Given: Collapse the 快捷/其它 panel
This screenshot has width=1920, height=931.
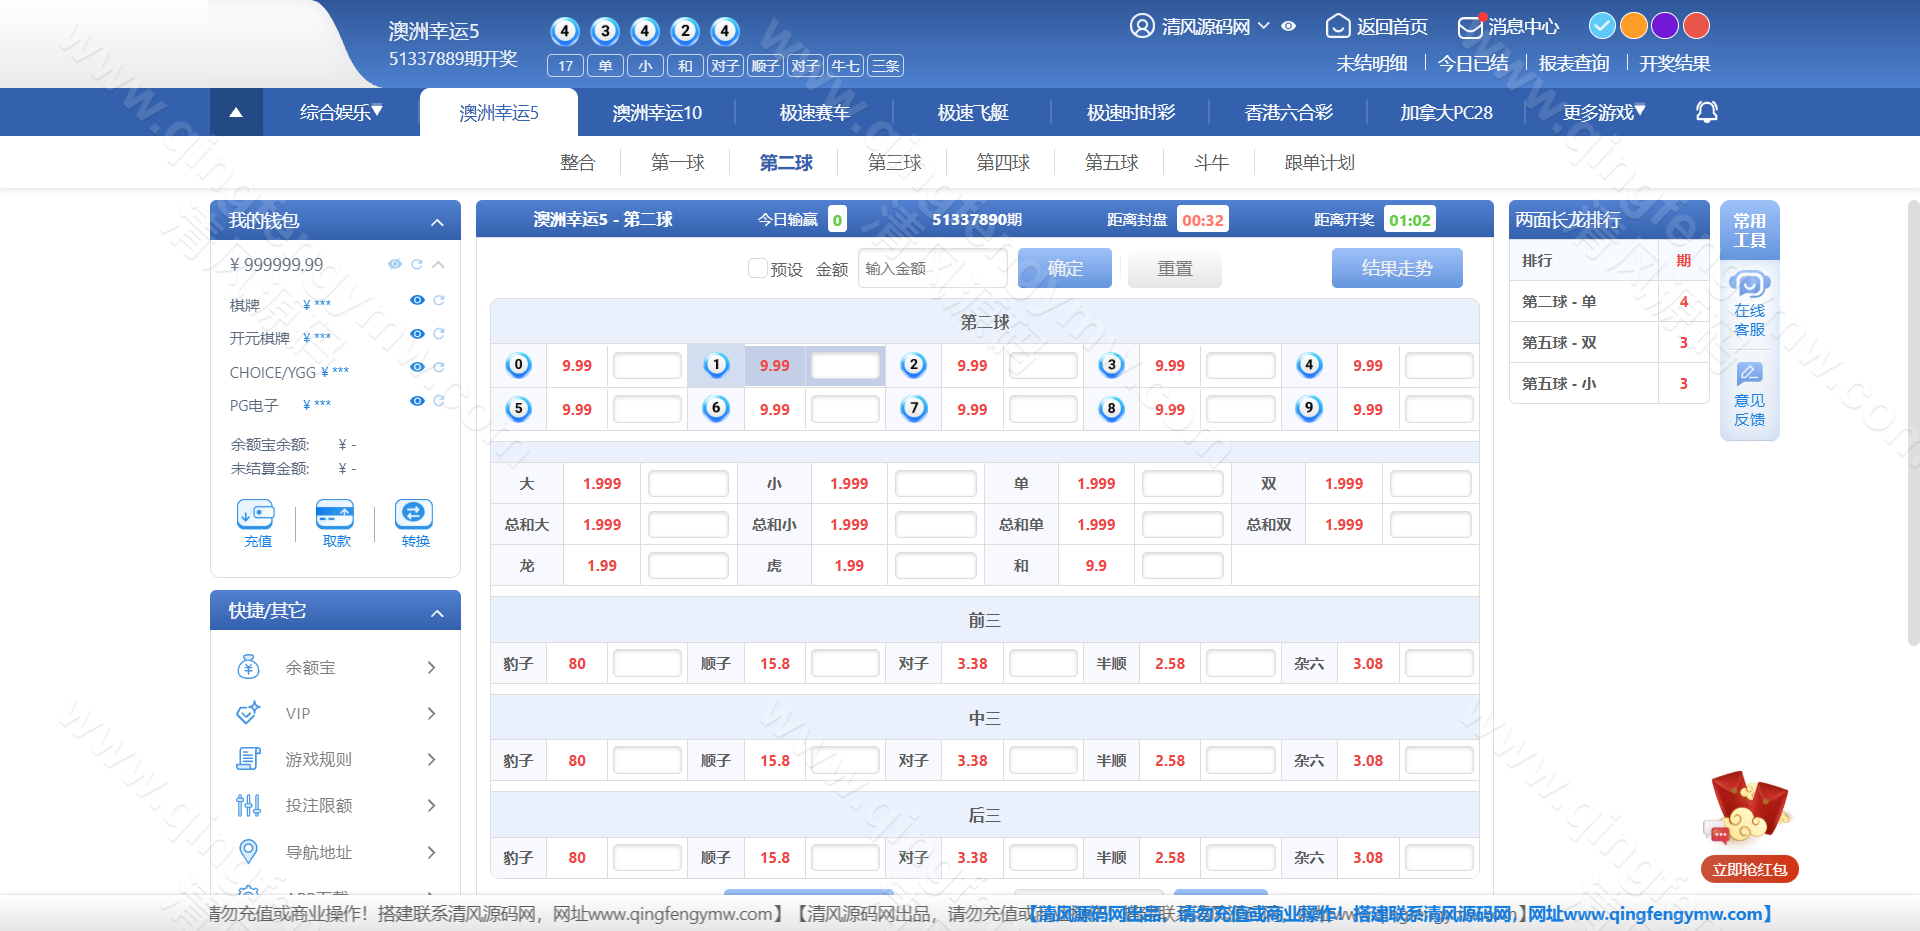Looking at the screenshot, I should (437, 613).
